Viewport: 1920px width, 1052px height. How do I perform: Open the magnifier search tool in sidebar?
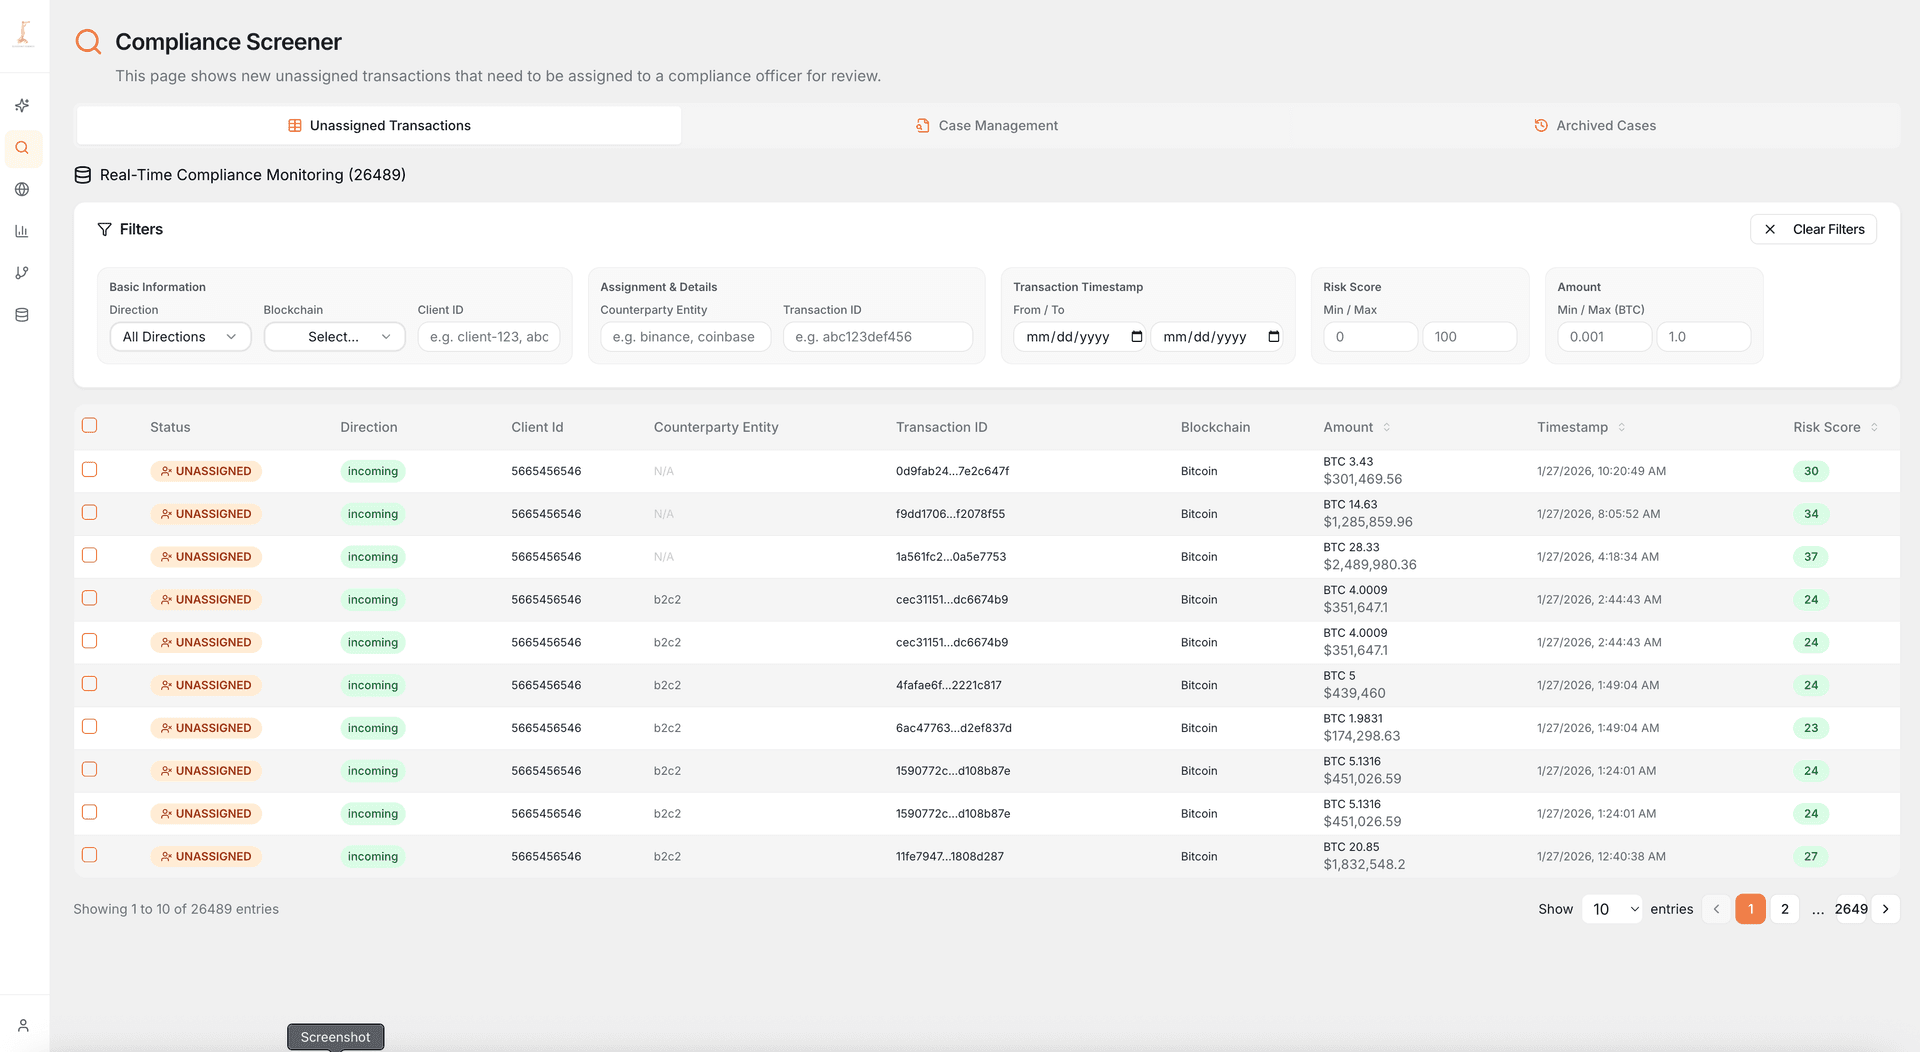coord(22,147)
